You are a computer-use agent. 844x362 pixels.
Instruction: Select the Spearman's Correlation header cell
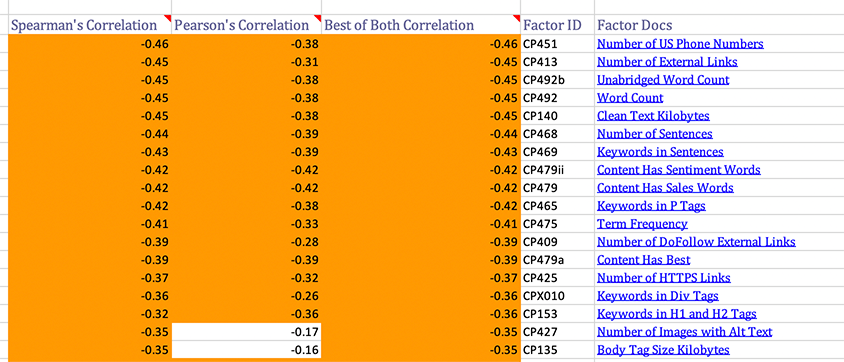[x=90, y=25]
